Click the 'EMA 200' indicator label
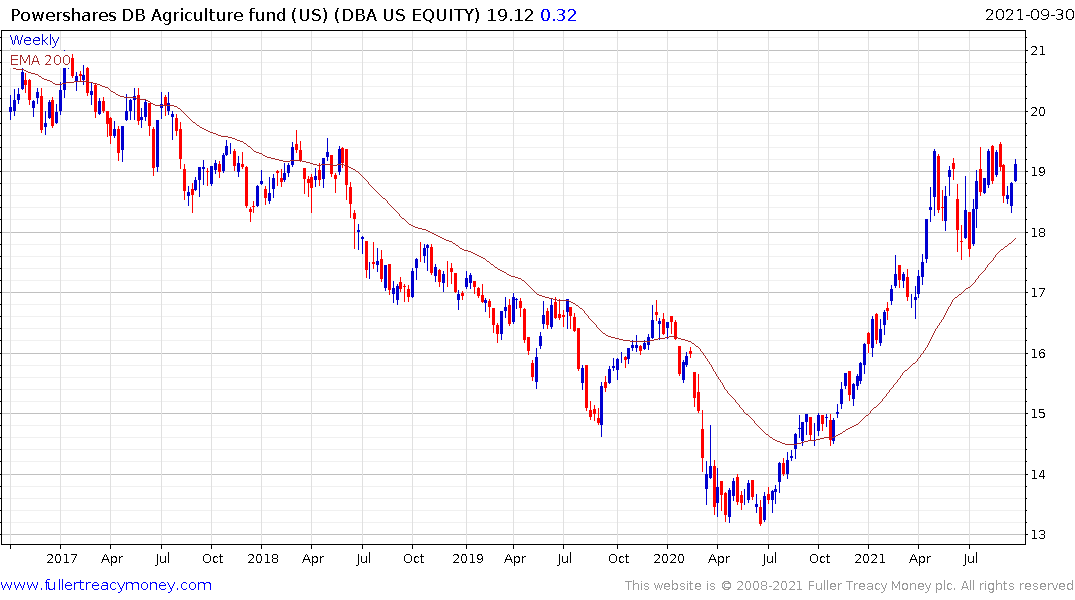 pos(40,60)
